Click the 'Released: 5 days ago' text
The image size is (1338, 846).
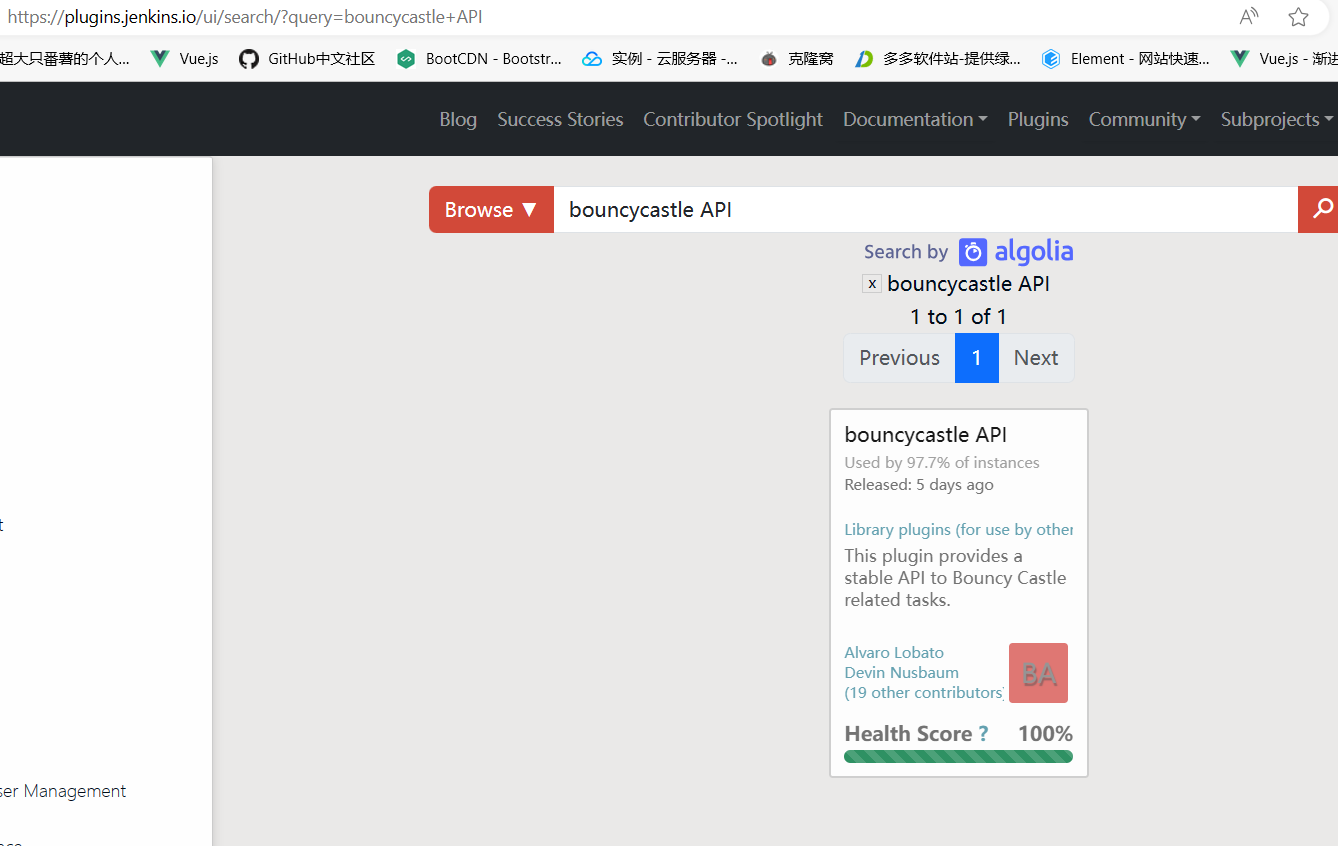(x=919, y=485)
